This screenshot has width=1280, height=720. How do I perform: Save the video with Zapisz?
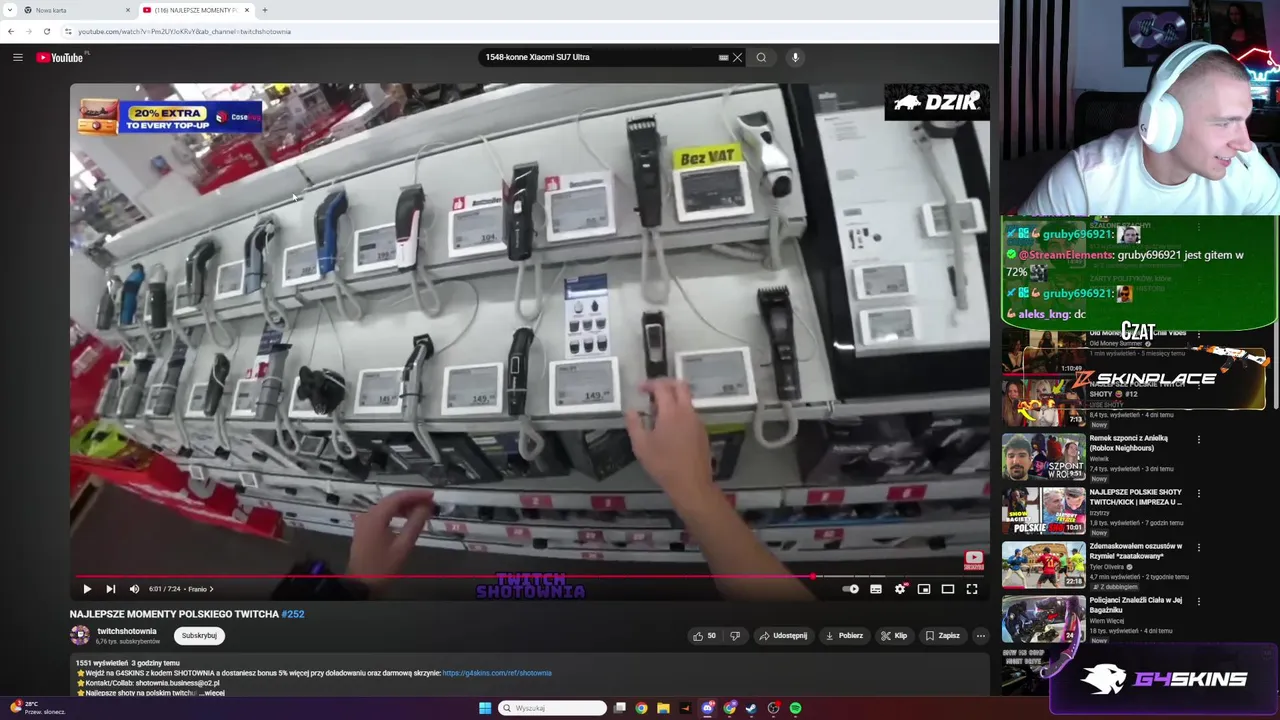(x=942, y=635)
